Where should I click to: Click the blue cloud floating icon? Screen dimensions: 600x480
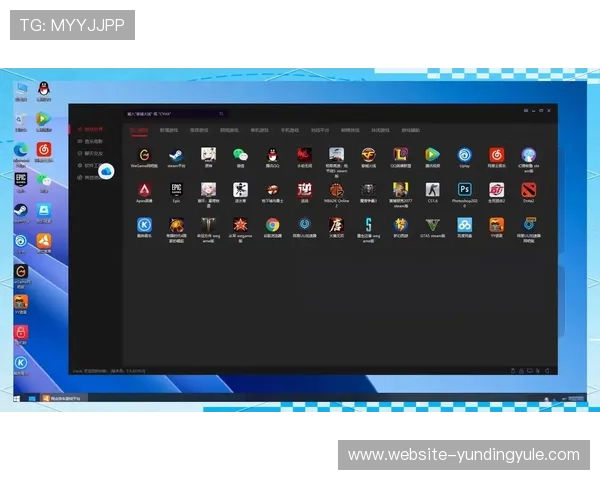click(106, 171)
